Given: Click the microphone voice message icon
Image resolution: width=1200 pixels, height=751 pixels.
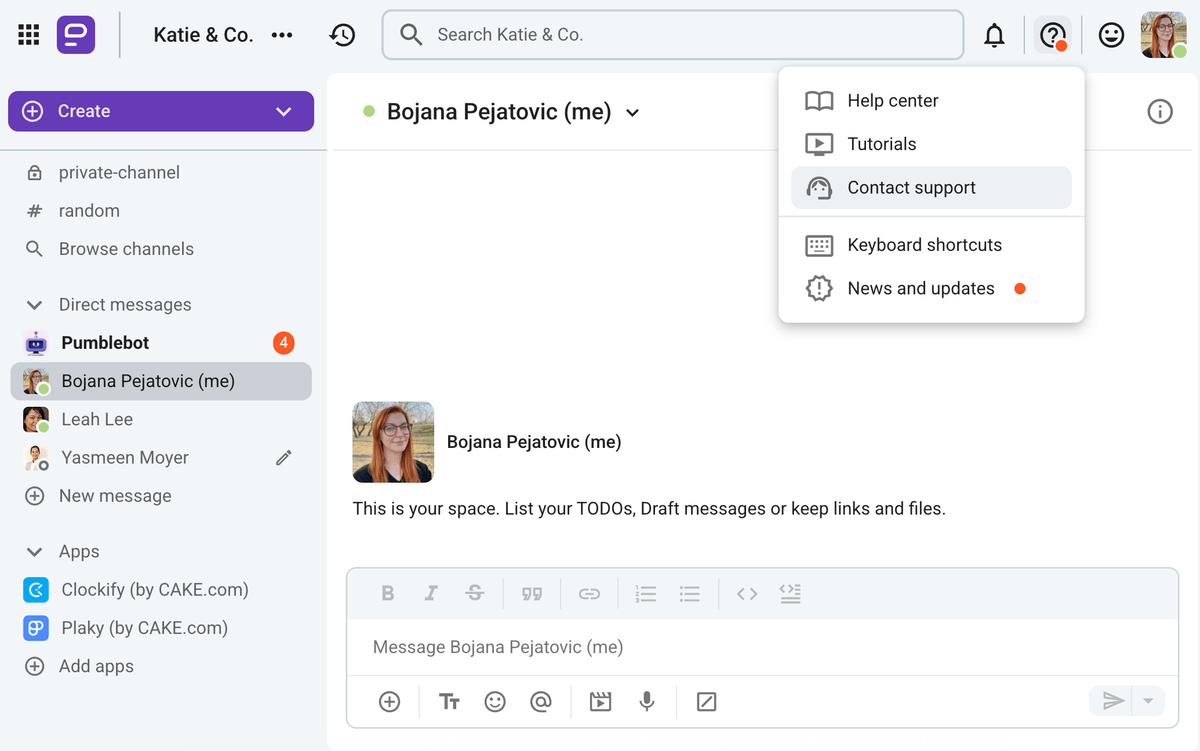Looking at the screenshot, I should [647, 702].
